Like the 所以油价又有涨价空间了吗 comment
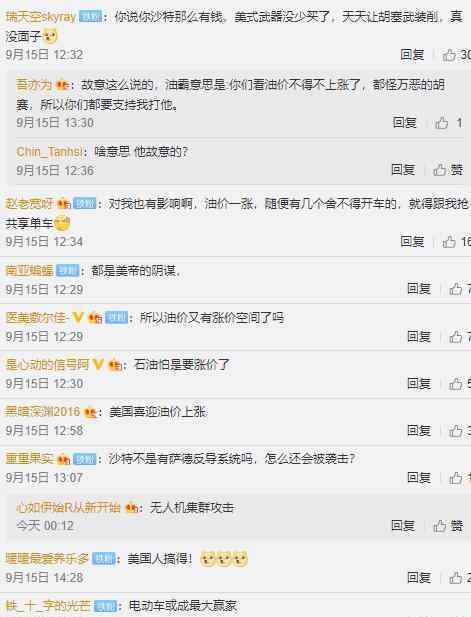 [x=456, y=337]
